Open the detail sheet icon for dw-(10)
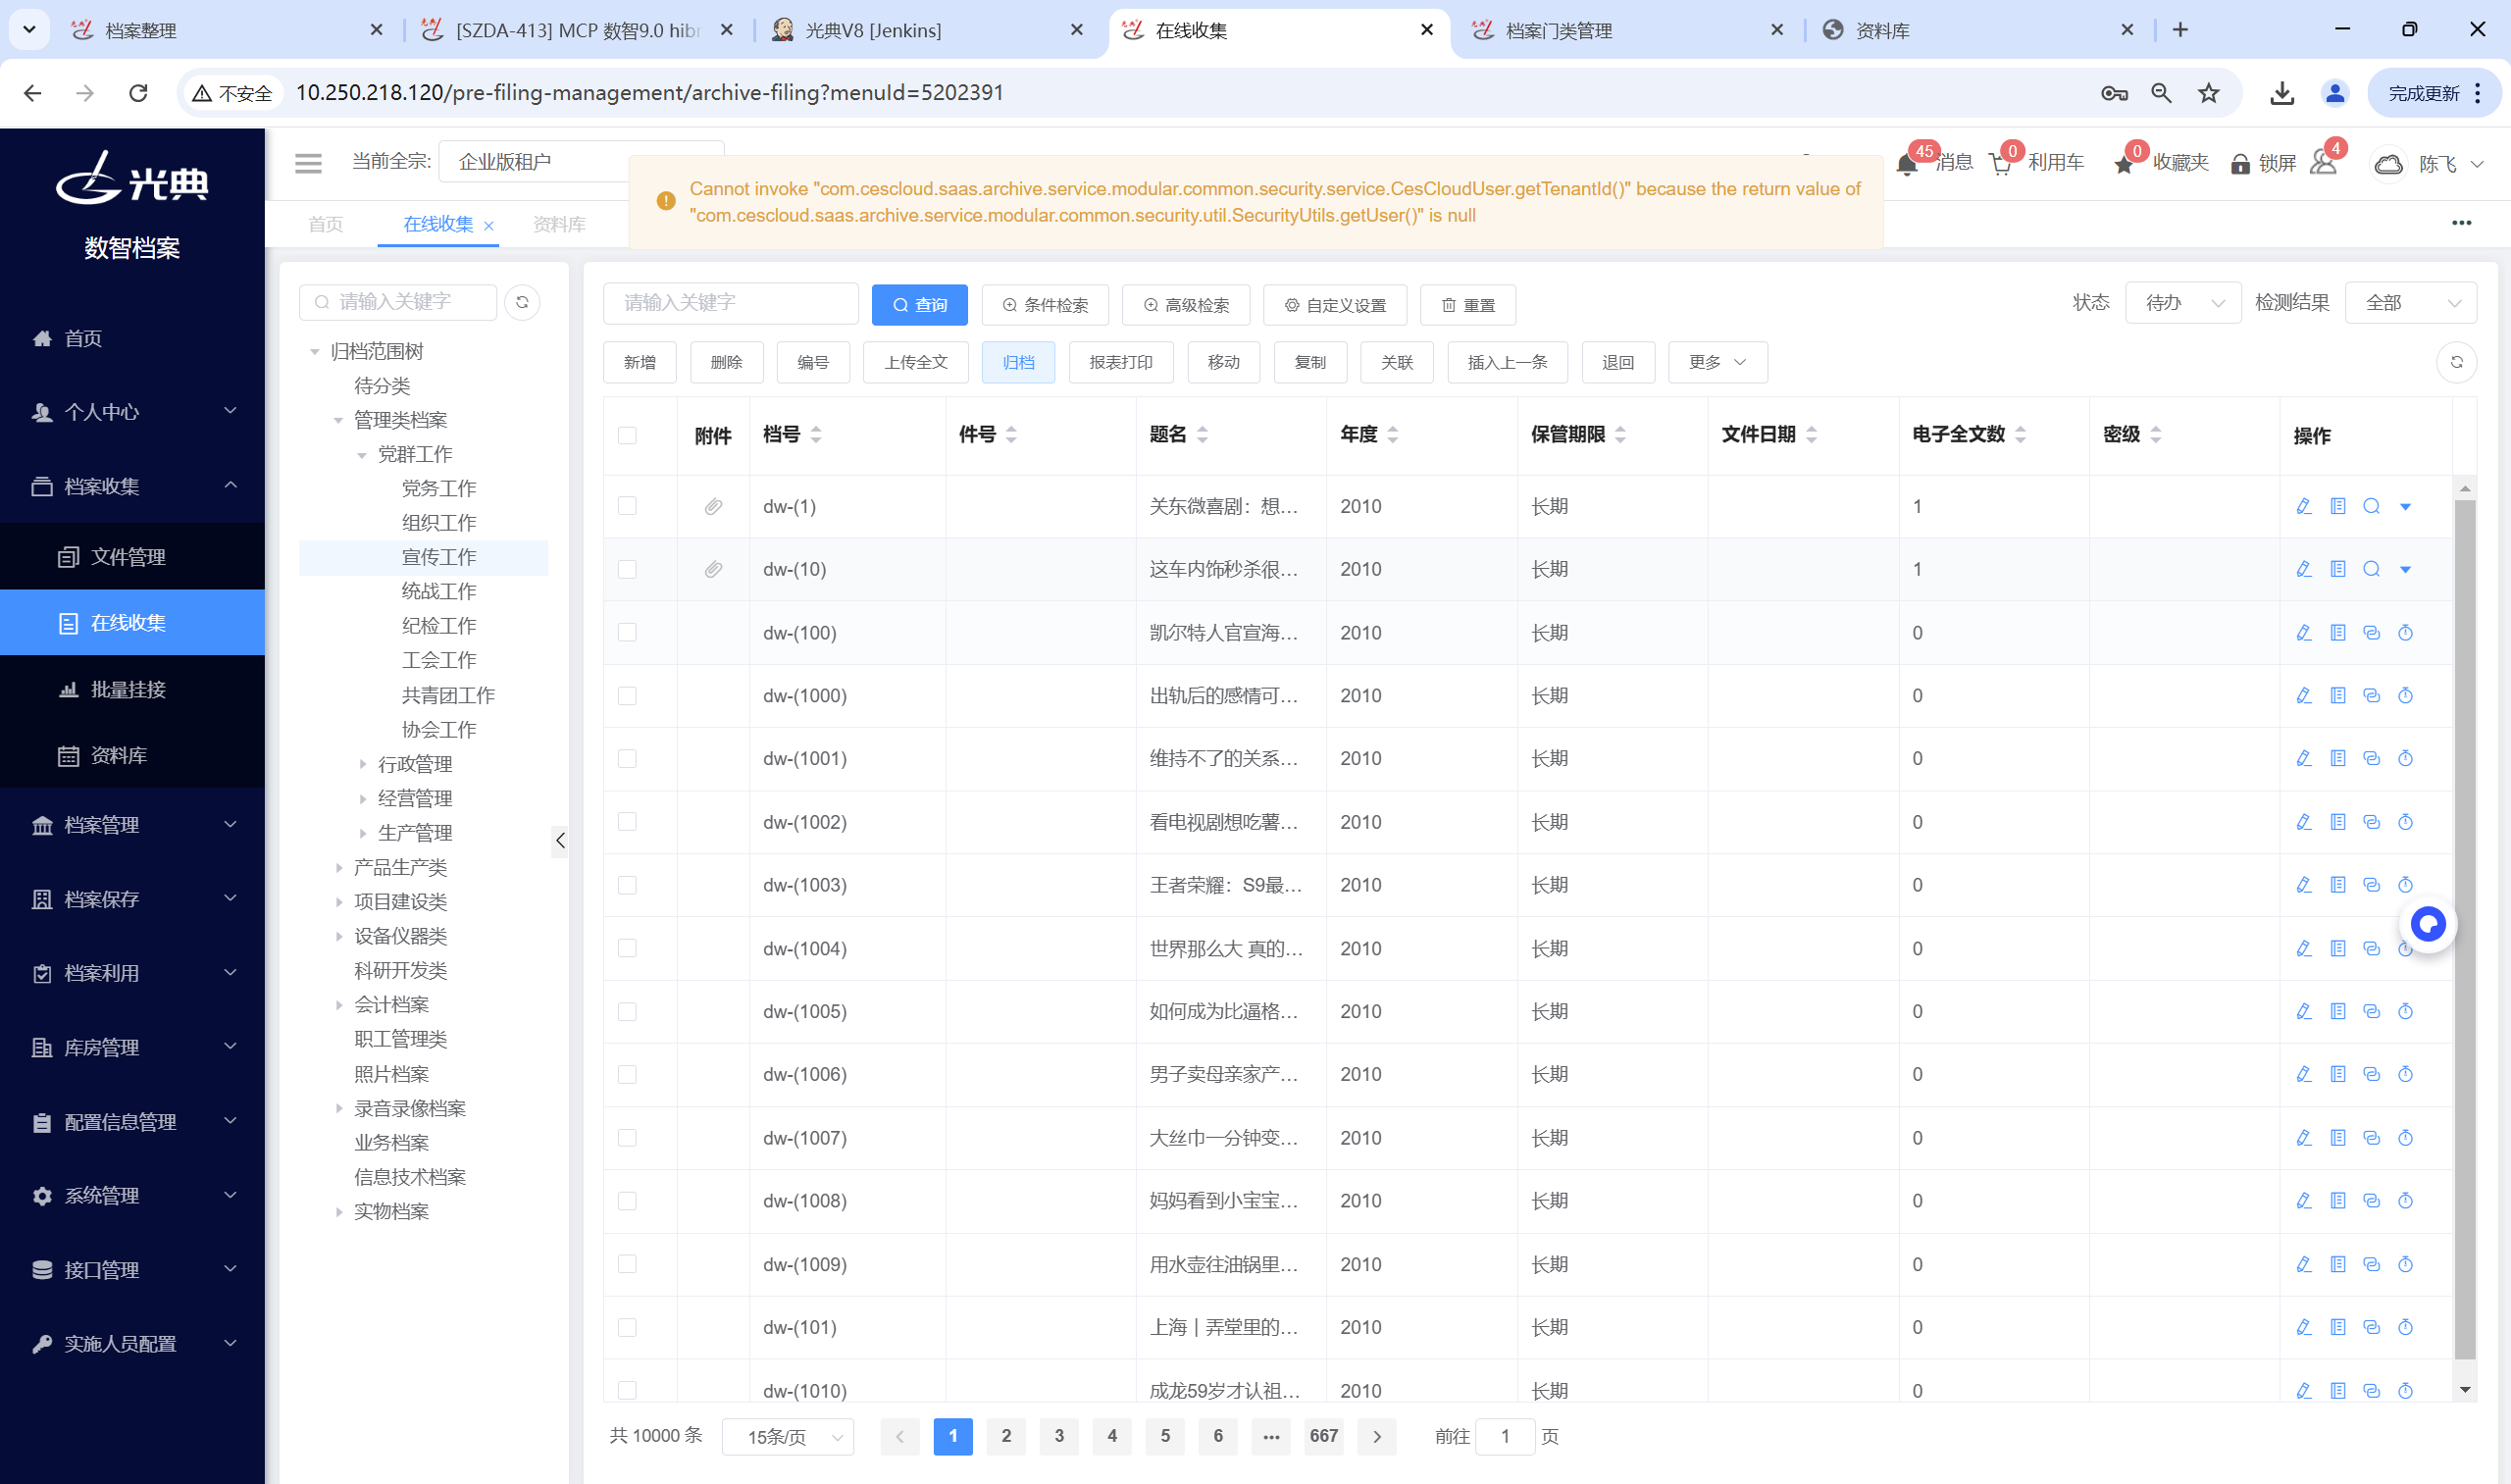The width and height of the screenshot is (2511, 1484). pos(2338,569)
